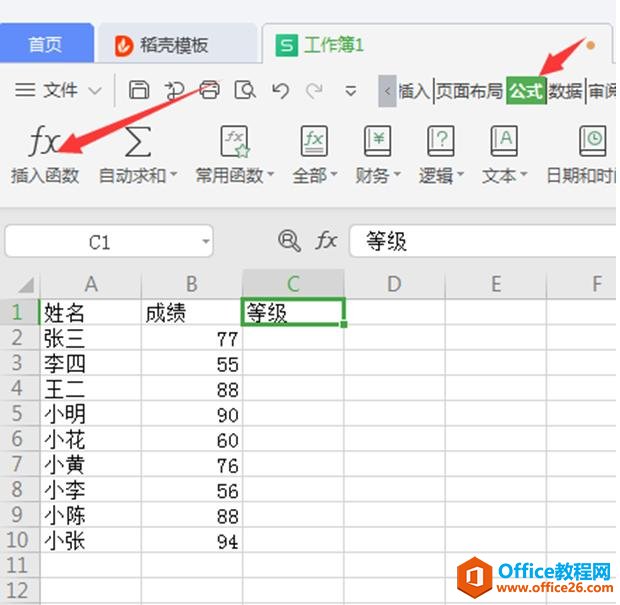
Task: Click the Name Box showing C1
Action: pos(109,241)
